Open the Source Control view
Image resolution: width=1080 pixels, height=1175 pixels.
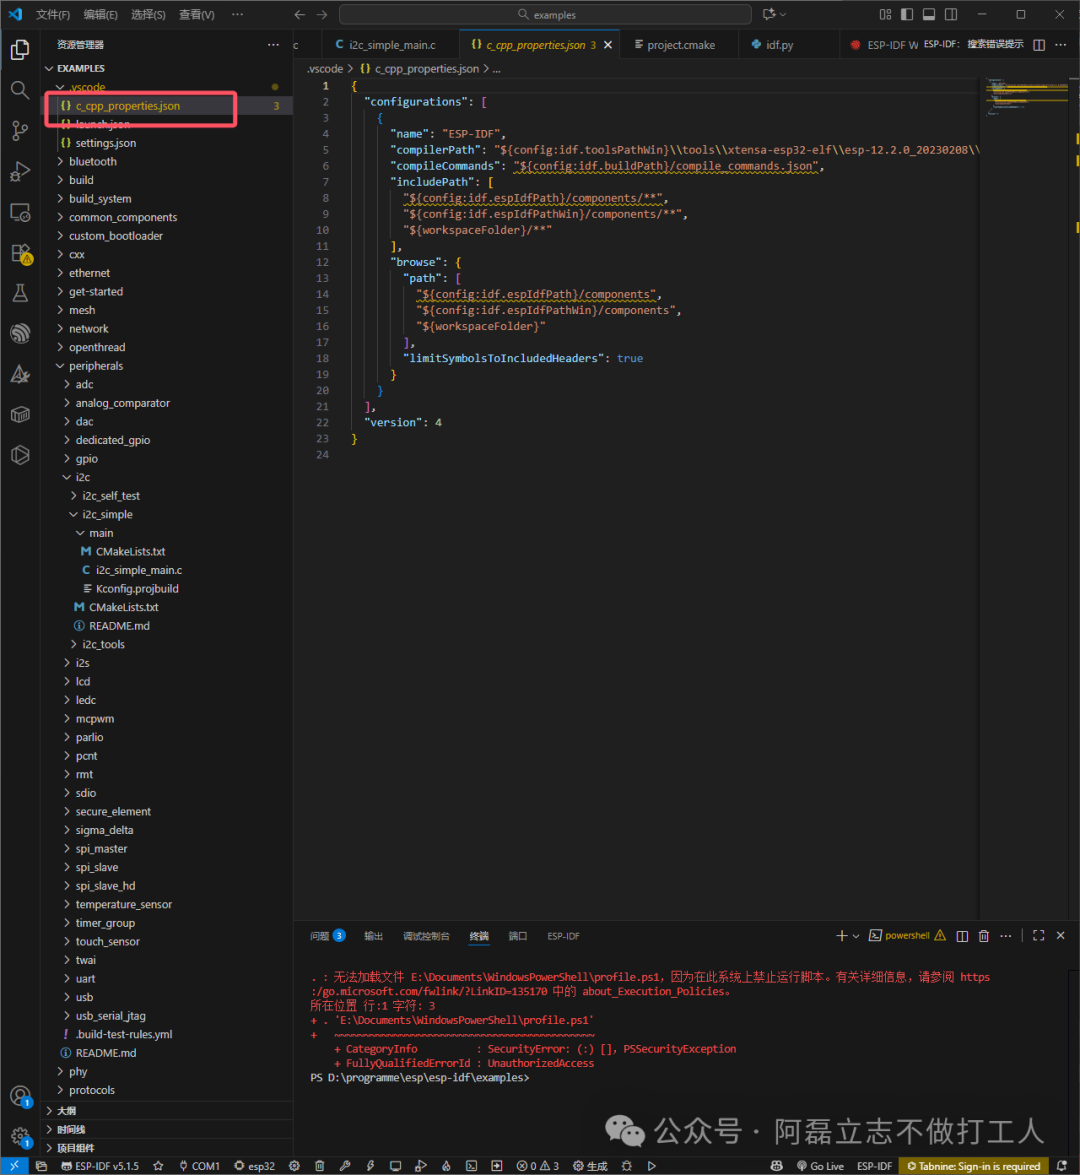pyautogui.click(x=20, y=131)
